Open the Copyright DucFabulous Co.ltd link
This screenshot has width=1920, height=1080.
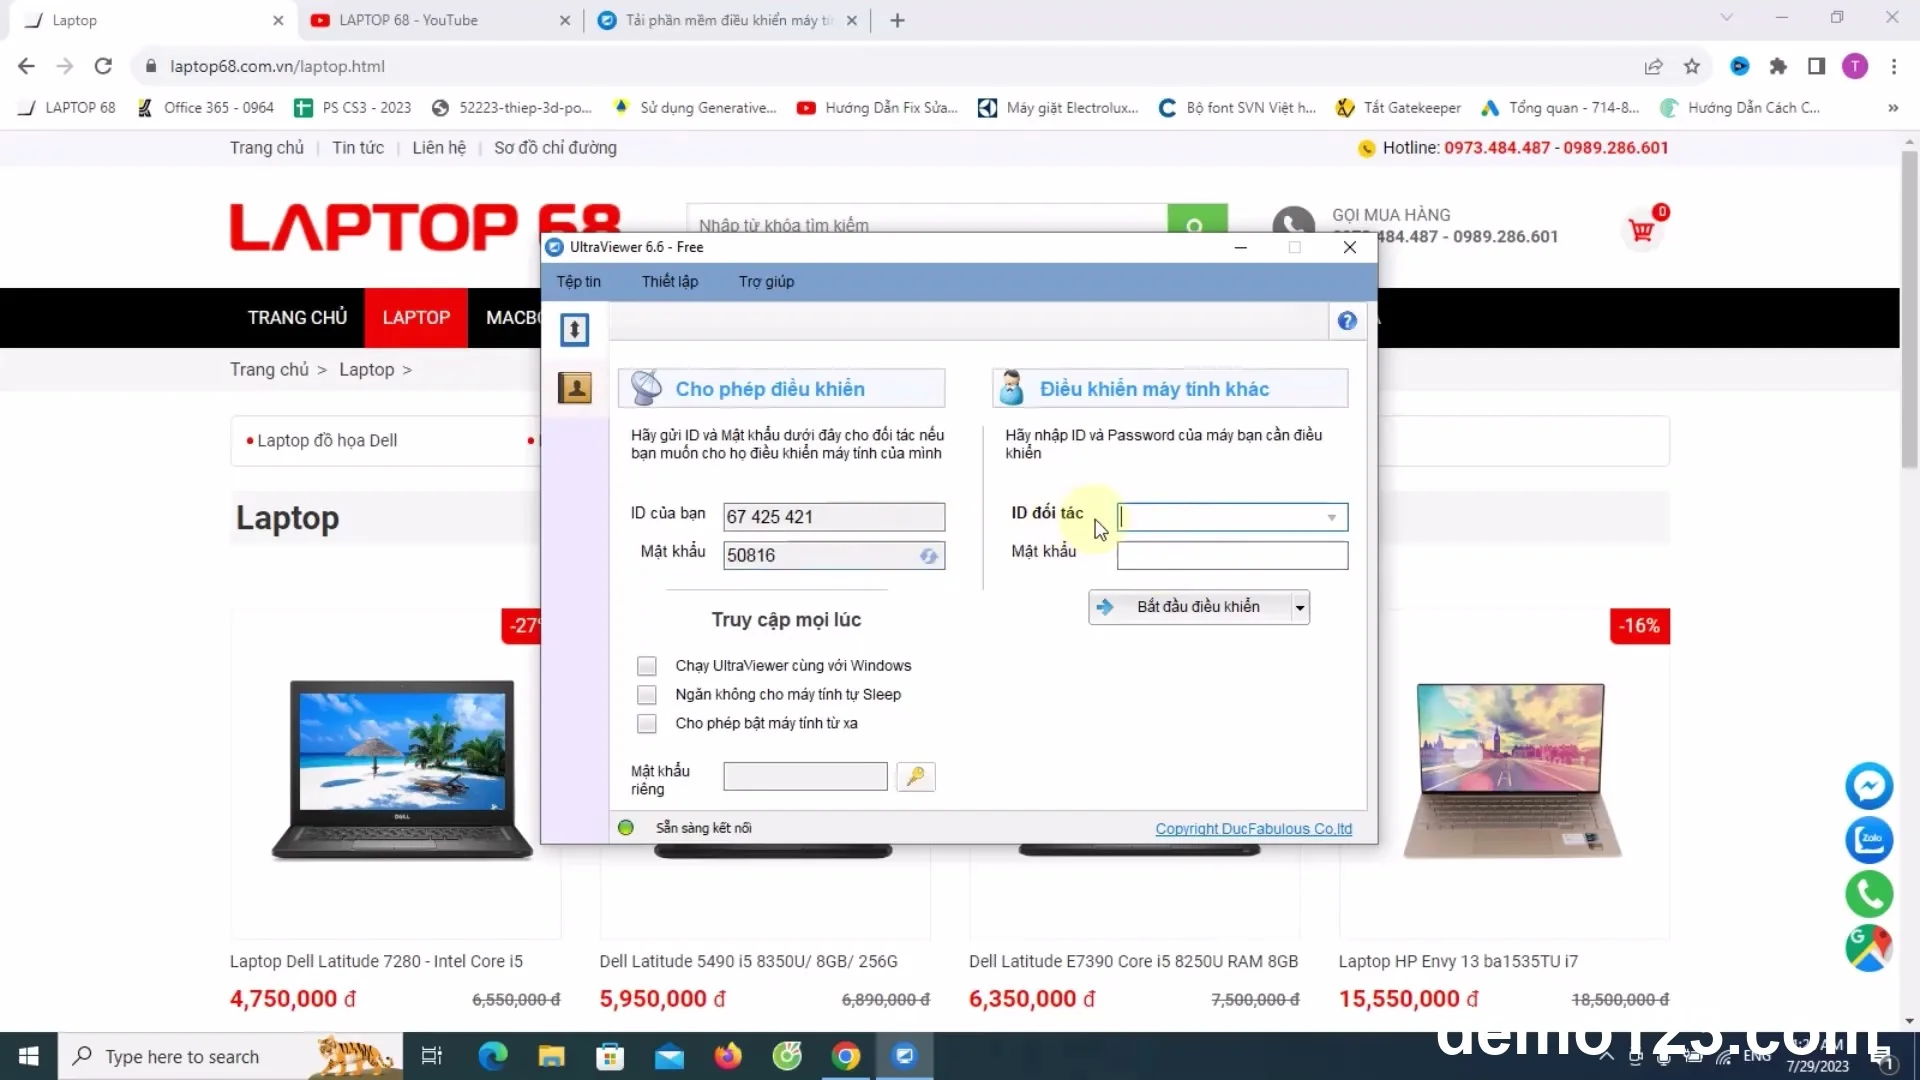[x=1254, y=829]
